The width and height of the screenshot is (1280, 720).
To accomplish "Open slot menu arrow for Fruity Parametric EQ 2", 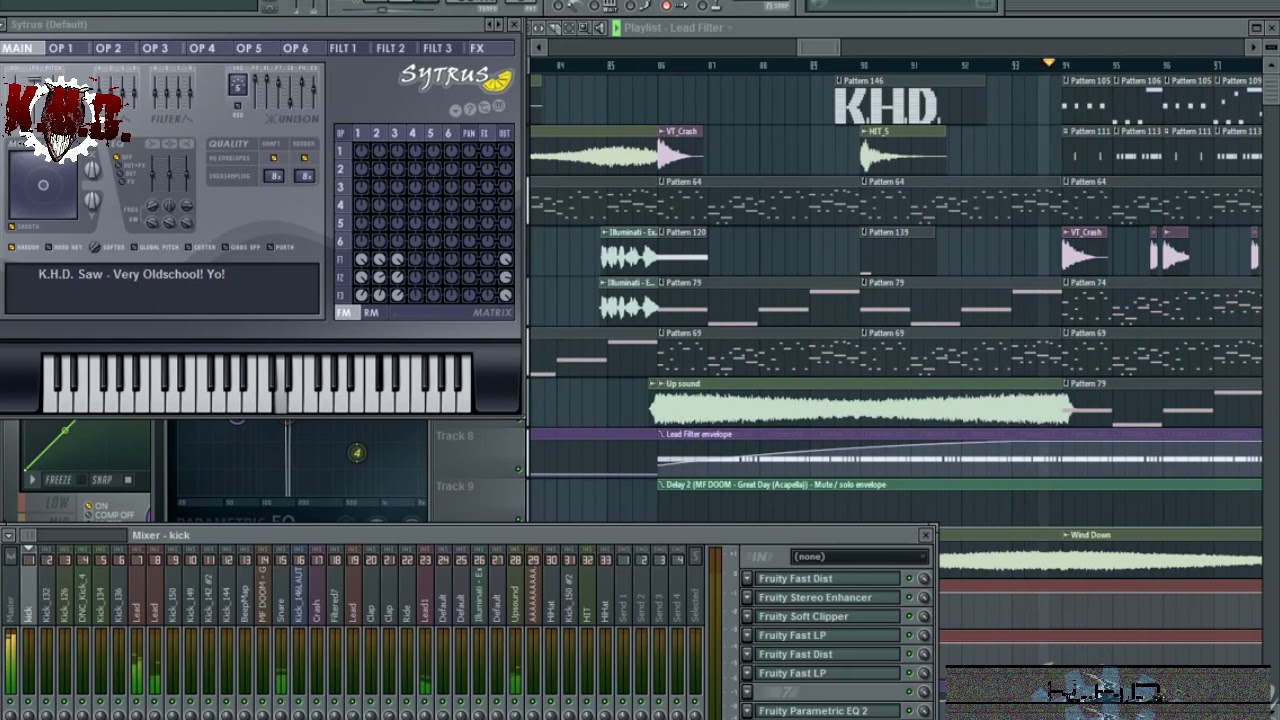I will pyautogui.click(x=747, y=711).
